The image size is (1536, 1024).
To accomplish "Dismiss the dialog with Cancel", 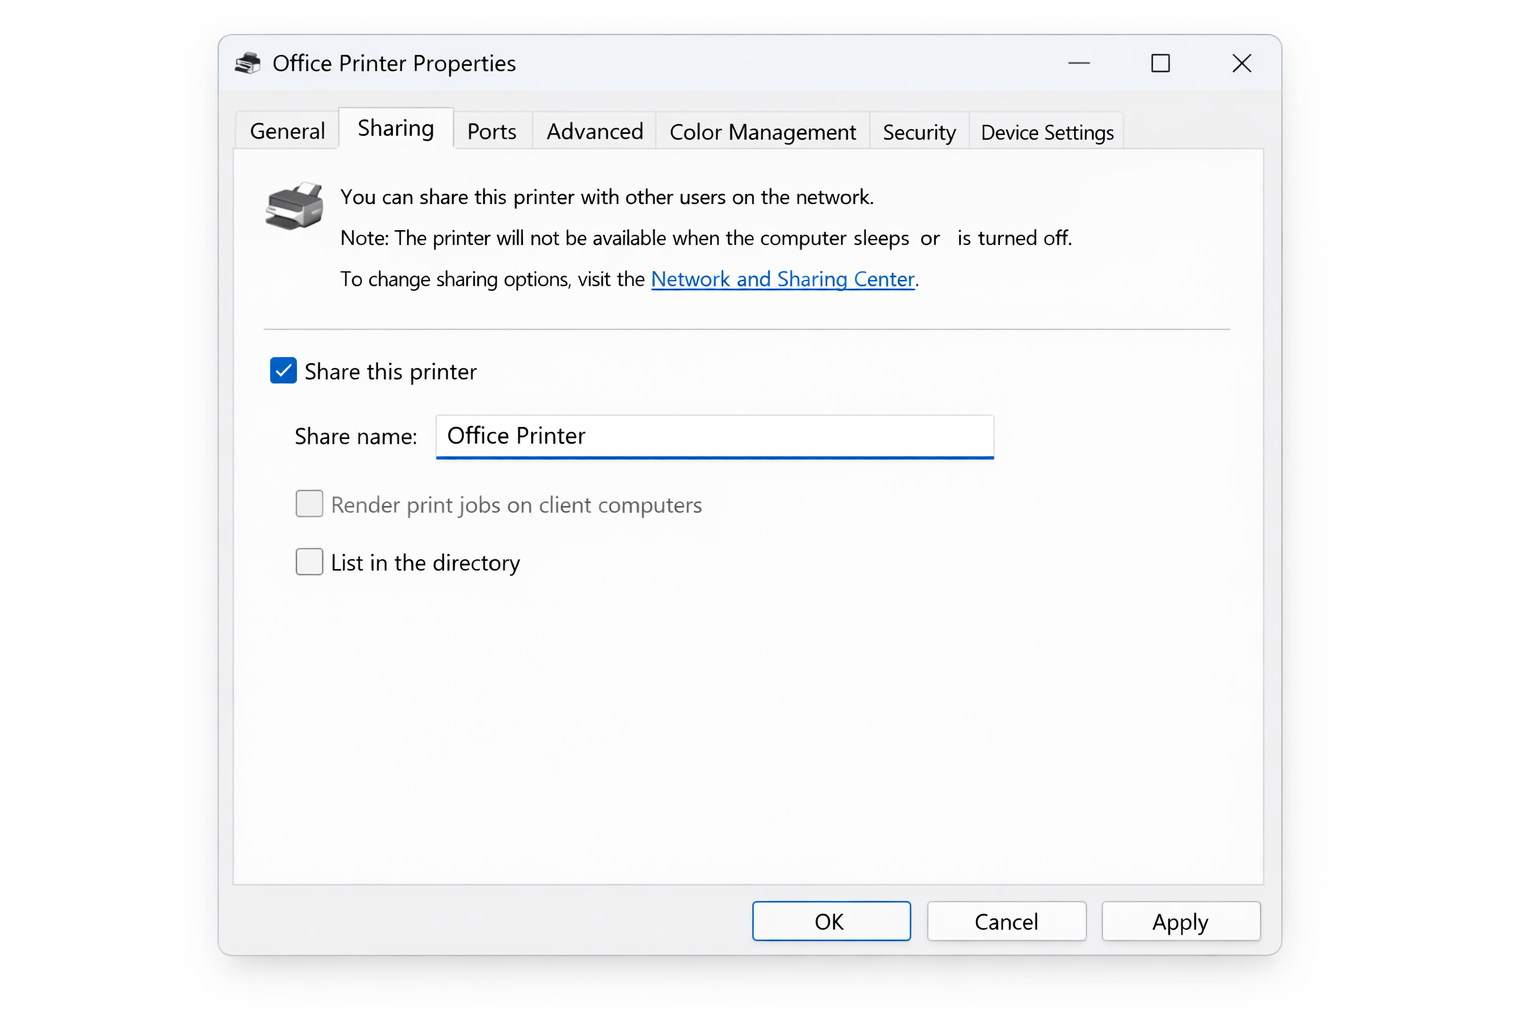I will point(1006,920).
